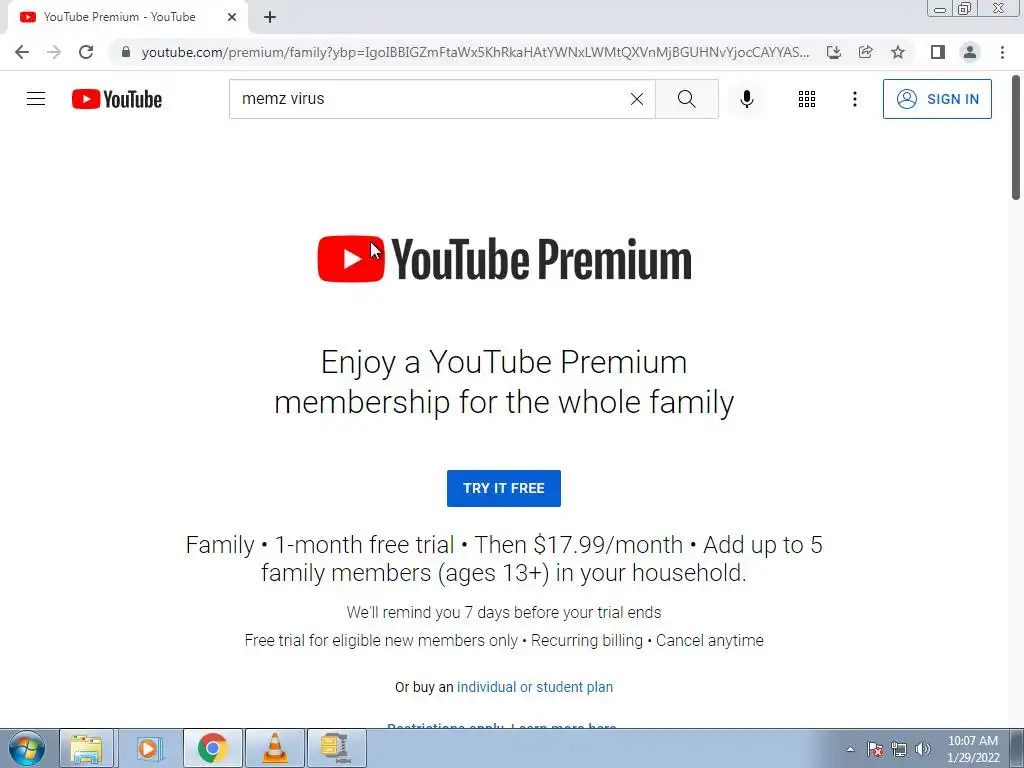Viewport: 1024px width, 768px height.
Task: Click the magnifying glass search button
Action: 686,99
